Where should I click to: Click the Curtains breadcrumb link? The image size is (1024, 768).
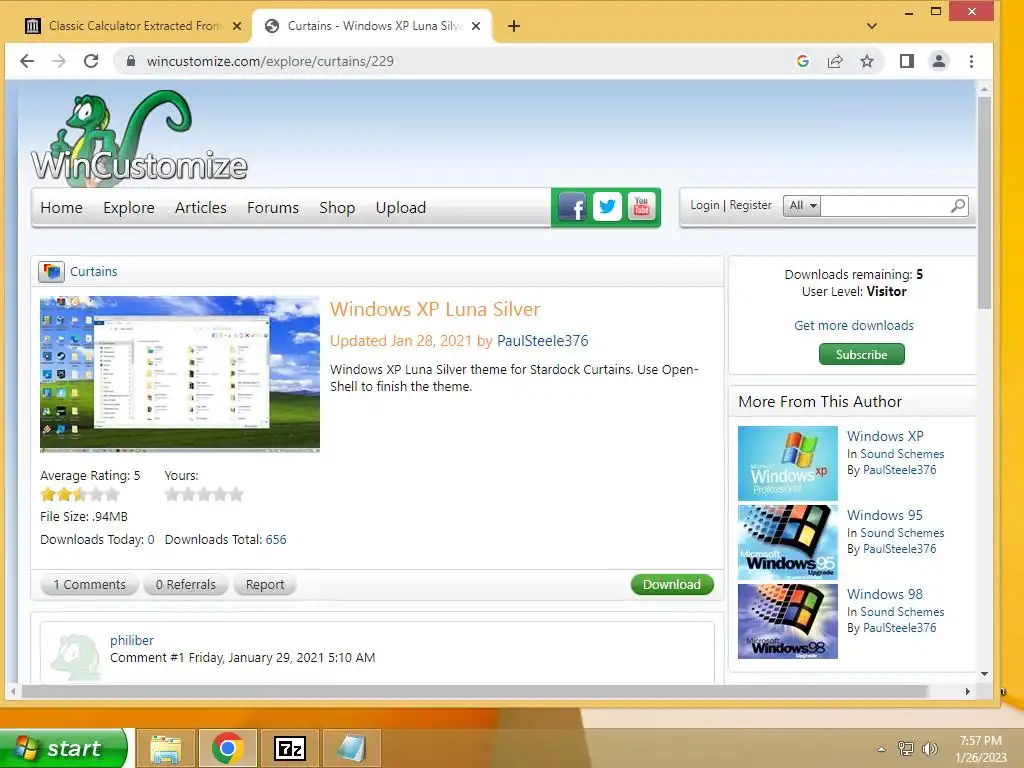point(93,272)
